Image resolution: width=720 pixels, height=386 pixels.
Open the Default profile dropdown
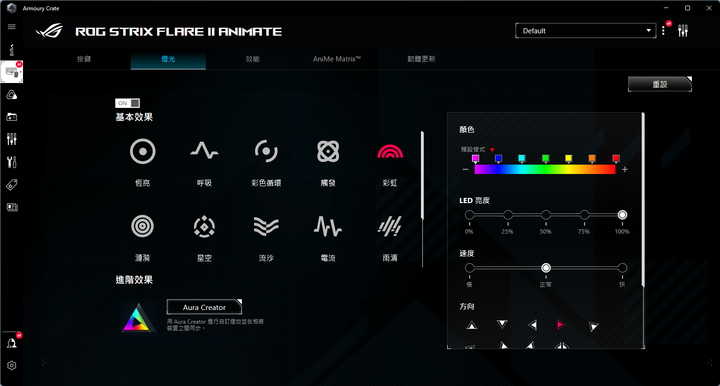(x=585, y=31)
